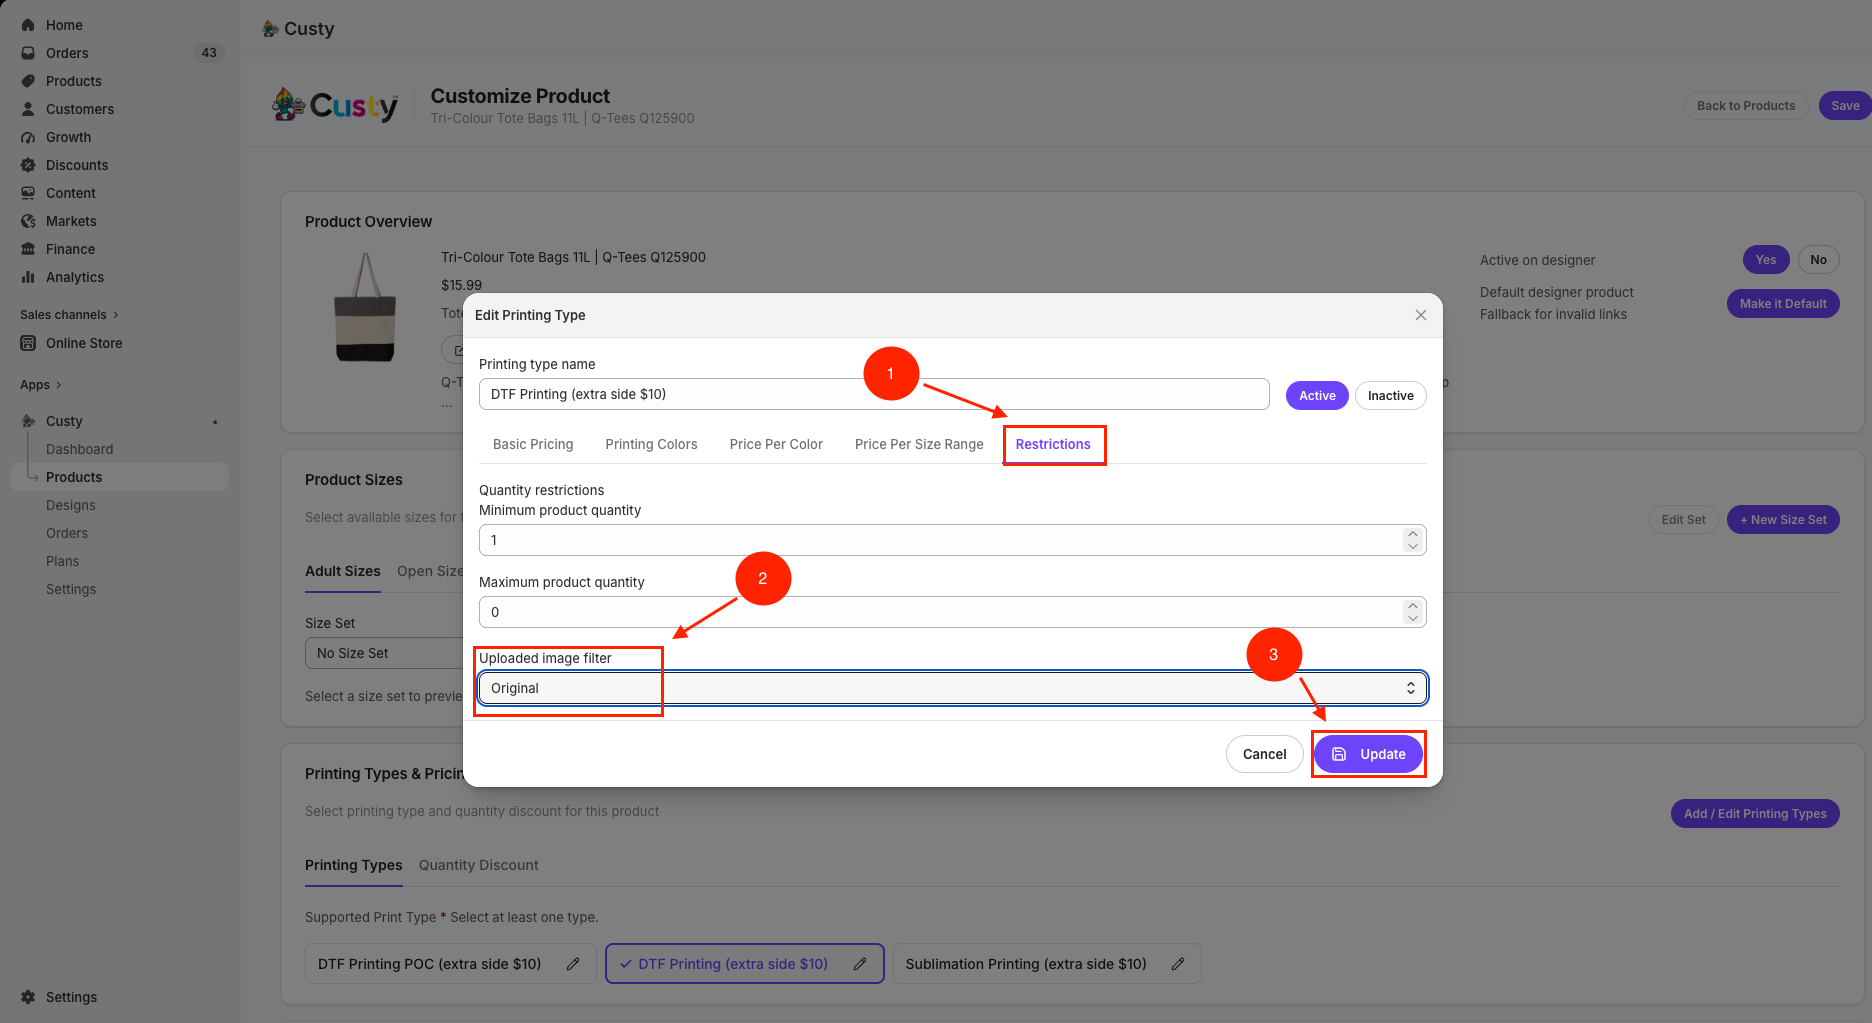The width and height of the screenshot is (1872, 1023).
Task: Click the Growth gauge icon
Action: point(28,137)
